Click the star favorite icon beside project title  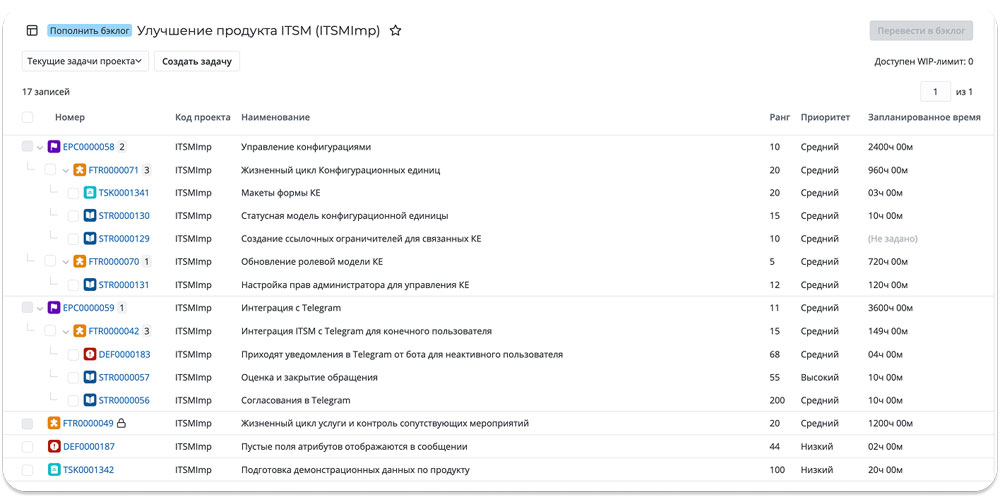click(395, 31)
